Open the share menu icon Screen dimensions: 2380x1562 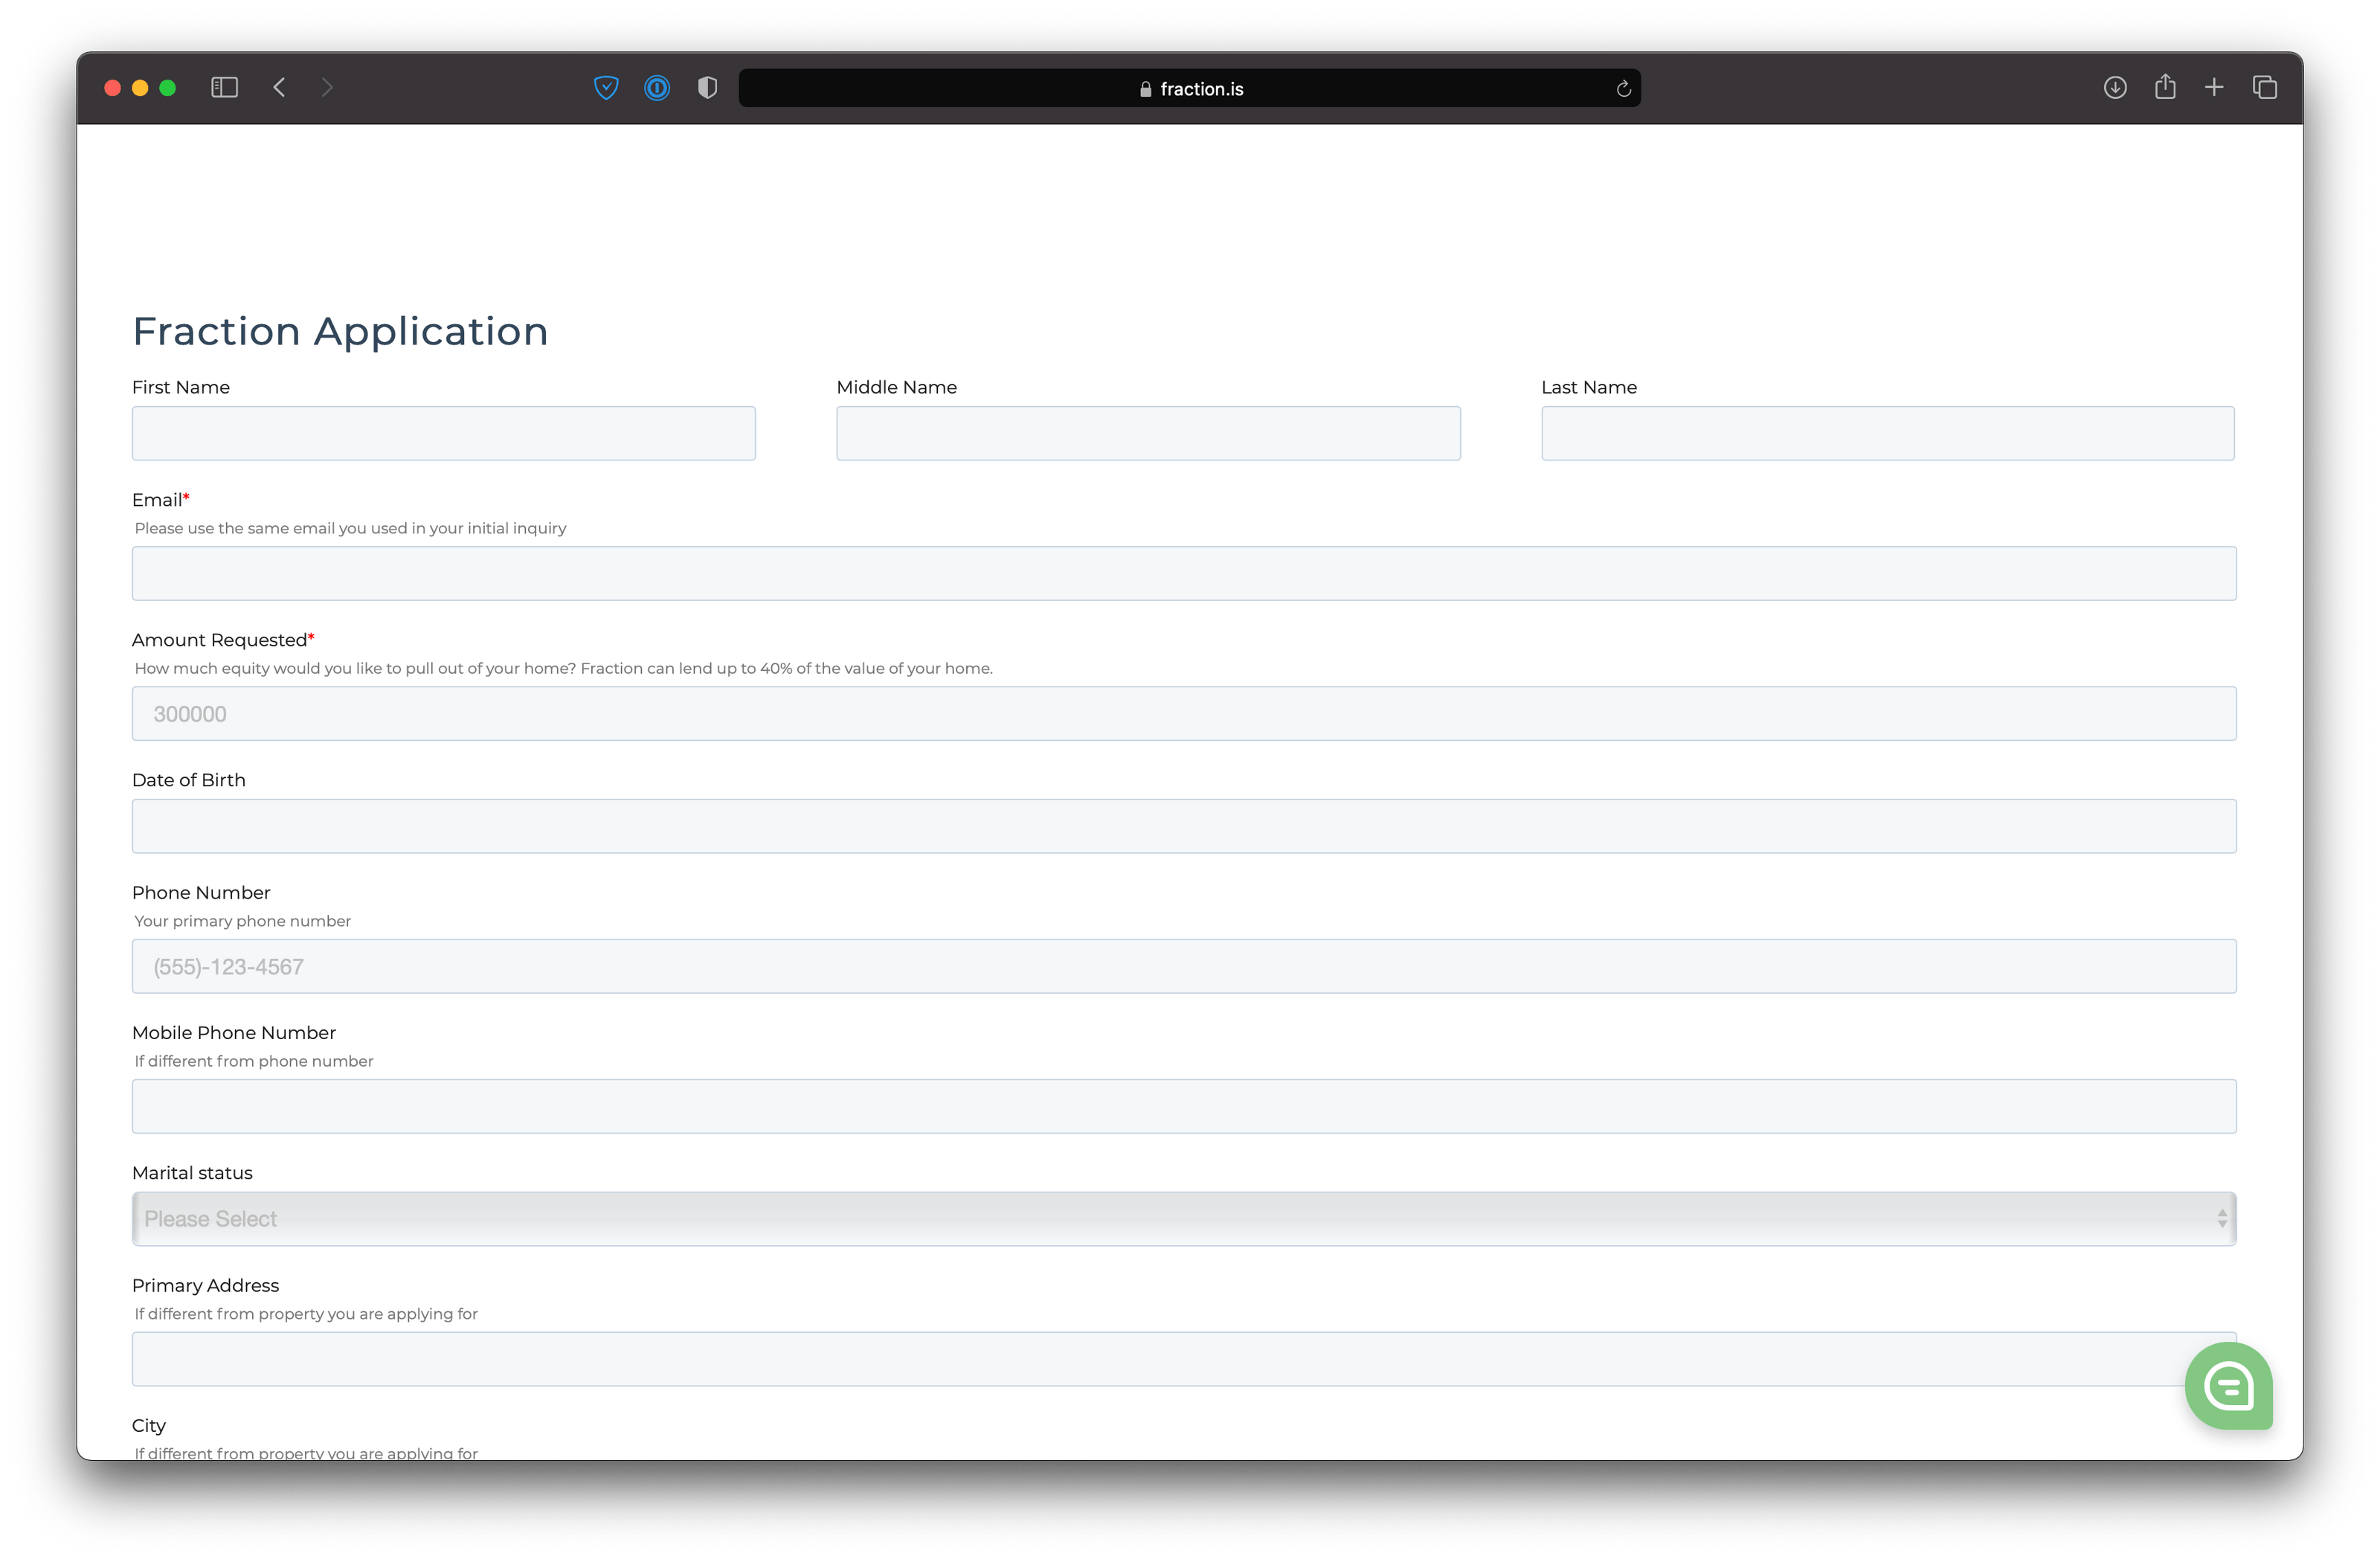click(x=2165, y=87)
